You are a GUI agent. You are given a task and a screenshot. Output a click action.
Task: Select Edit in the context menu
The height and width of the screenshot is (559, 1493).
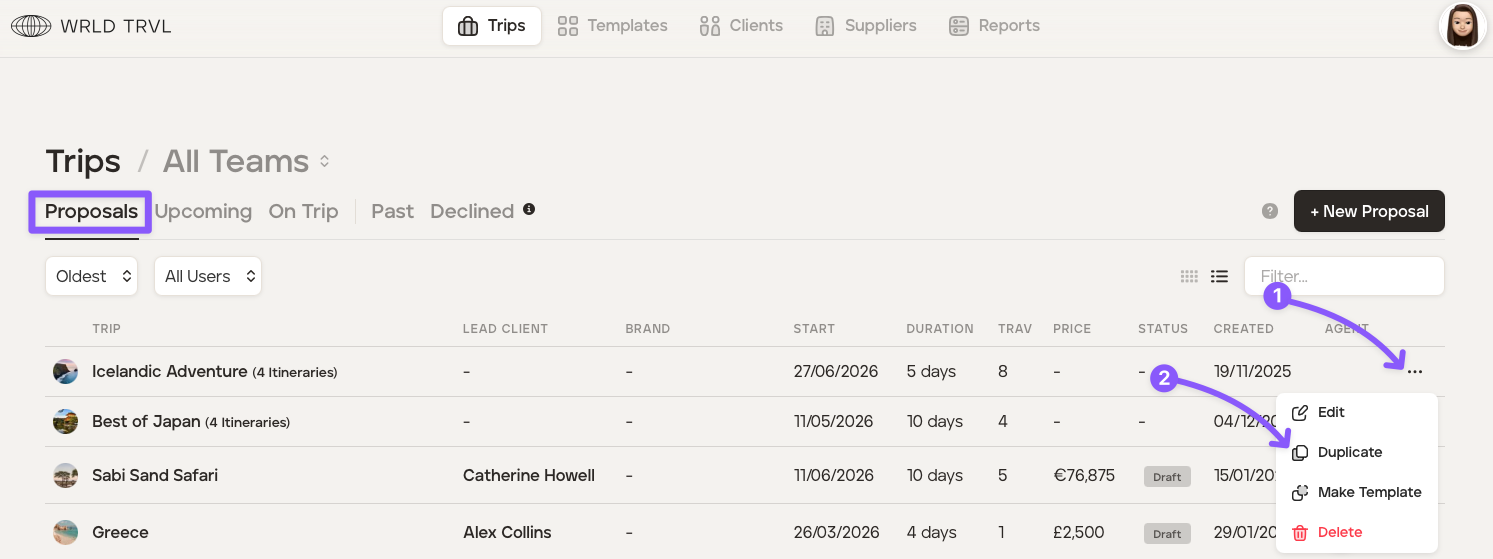pyautogui.click(x=1330, y=412)
